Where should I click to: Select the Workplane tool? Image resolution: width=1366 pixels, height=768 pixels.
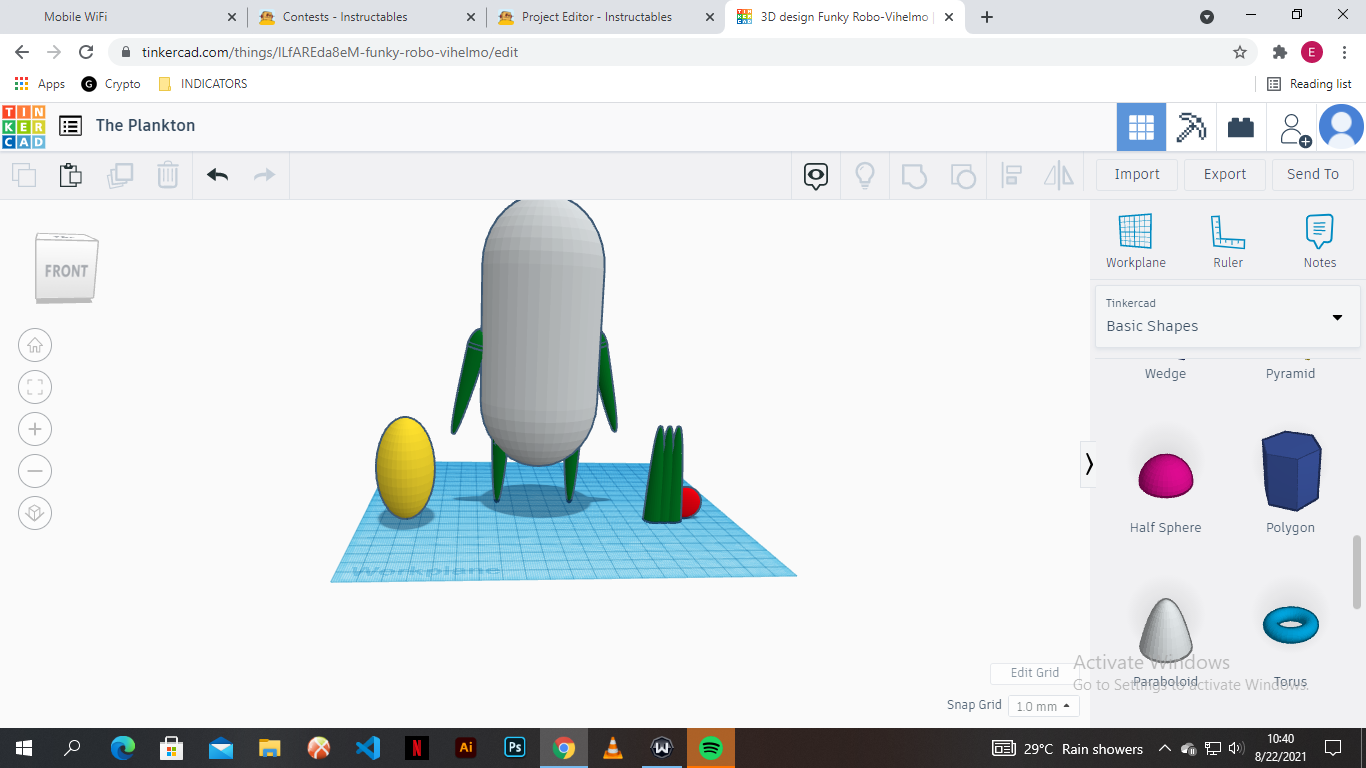(1136, 241)
